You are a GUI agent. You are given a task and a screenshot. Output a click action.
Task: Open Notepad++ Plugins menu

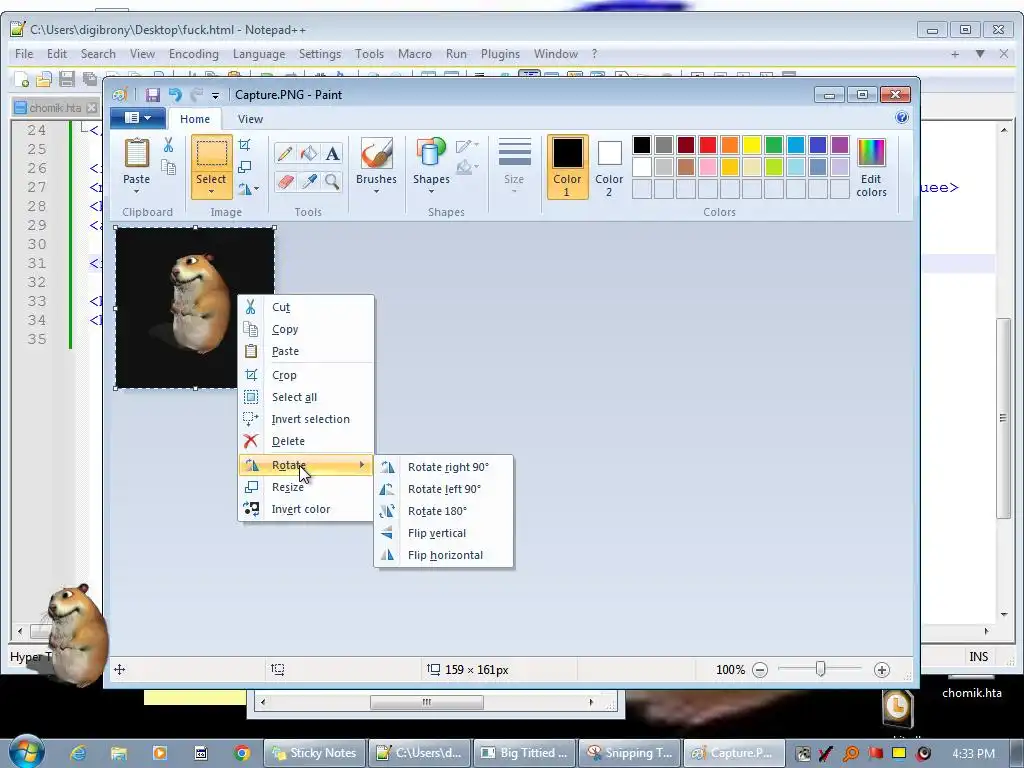[500, 54]
